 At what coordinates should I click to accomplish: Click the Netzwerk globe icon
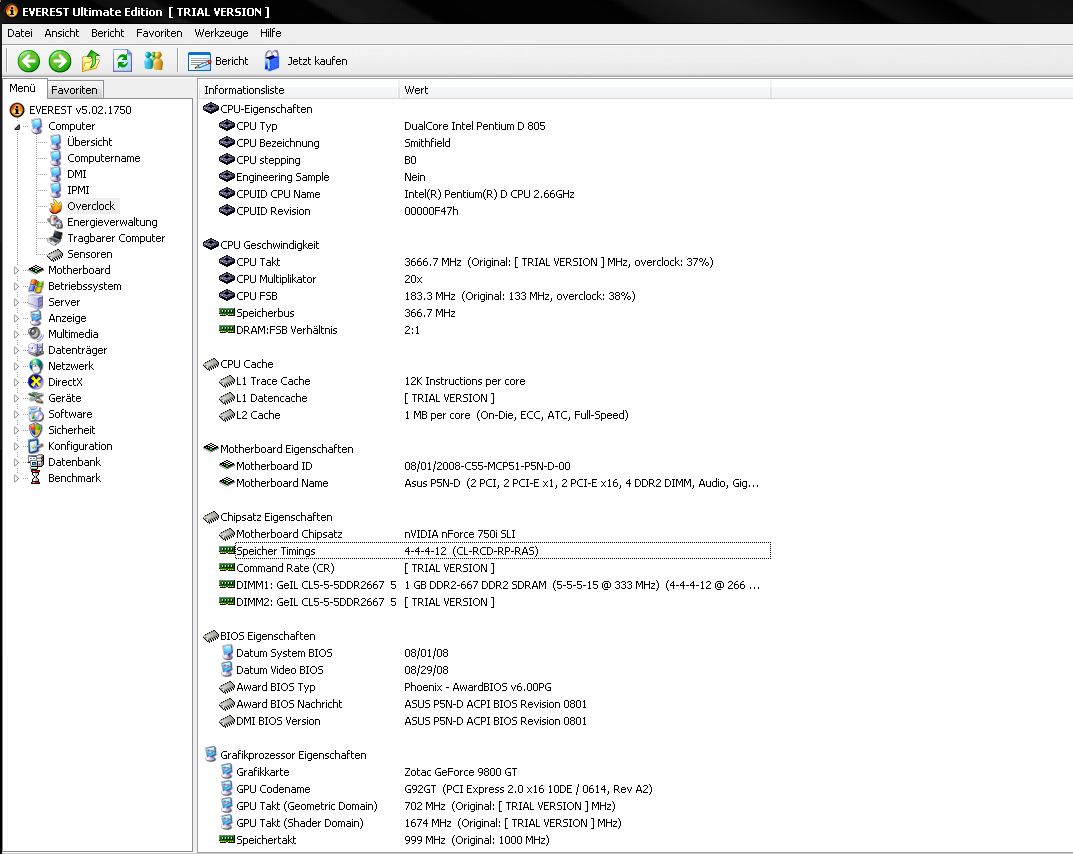(36, 366)
